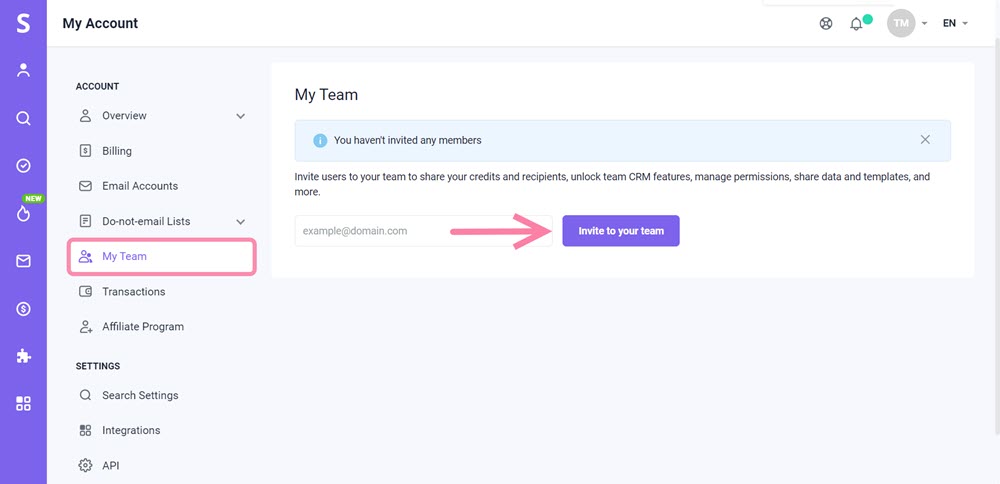Open the help lifebuoy icon in header
The image size is (1000, 484).
(x=826, y=24)
